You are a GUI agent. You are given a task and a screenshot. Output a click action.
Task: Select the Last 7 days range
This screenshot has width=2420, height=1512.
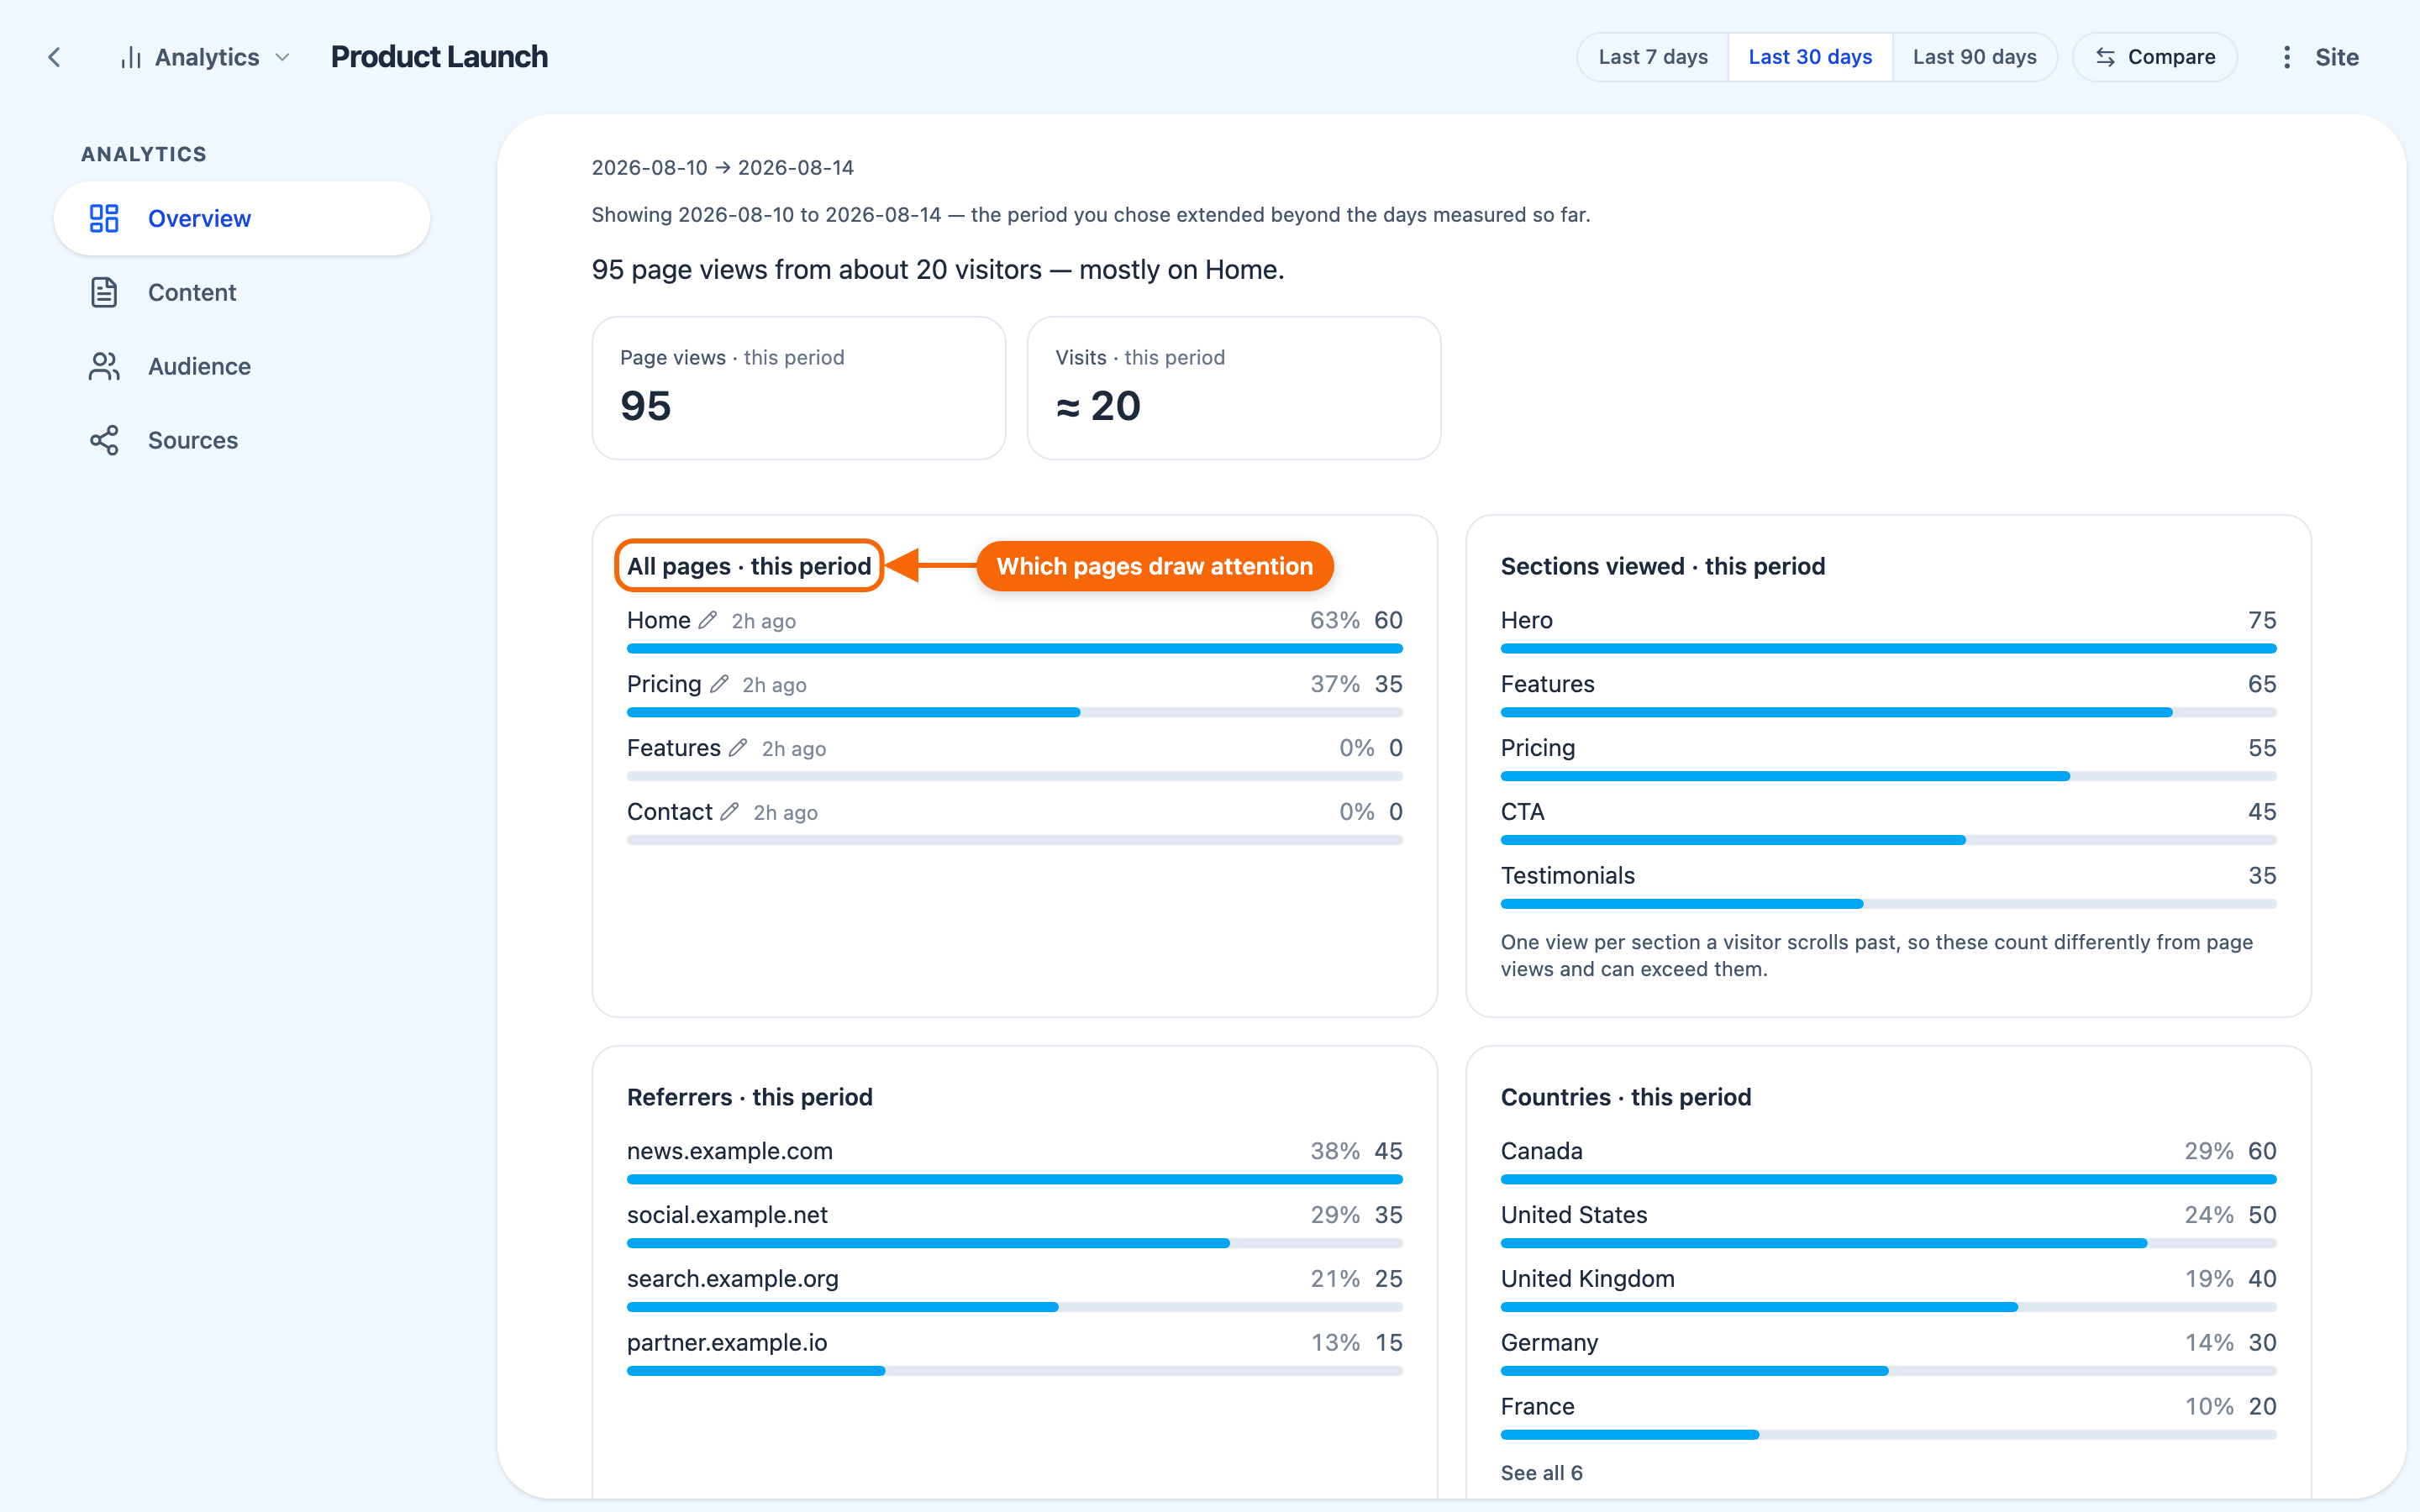coord(1652,57)
